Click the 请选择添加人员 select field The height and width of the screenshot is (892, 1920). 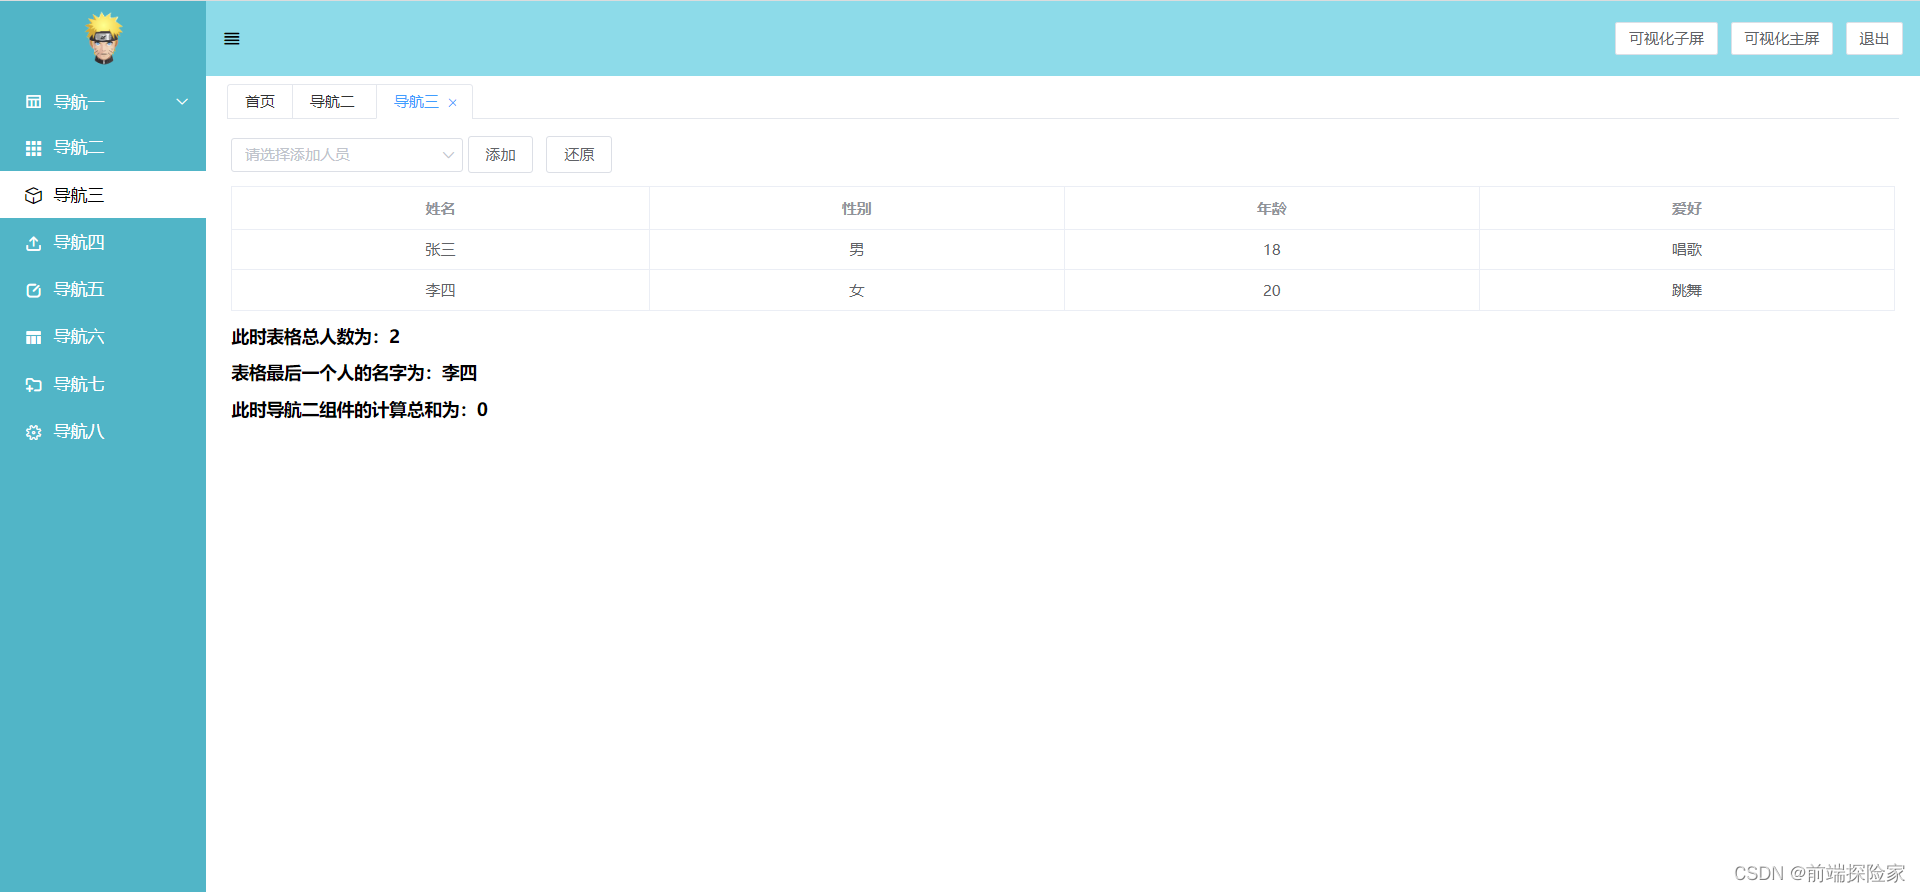pos(346,155)
